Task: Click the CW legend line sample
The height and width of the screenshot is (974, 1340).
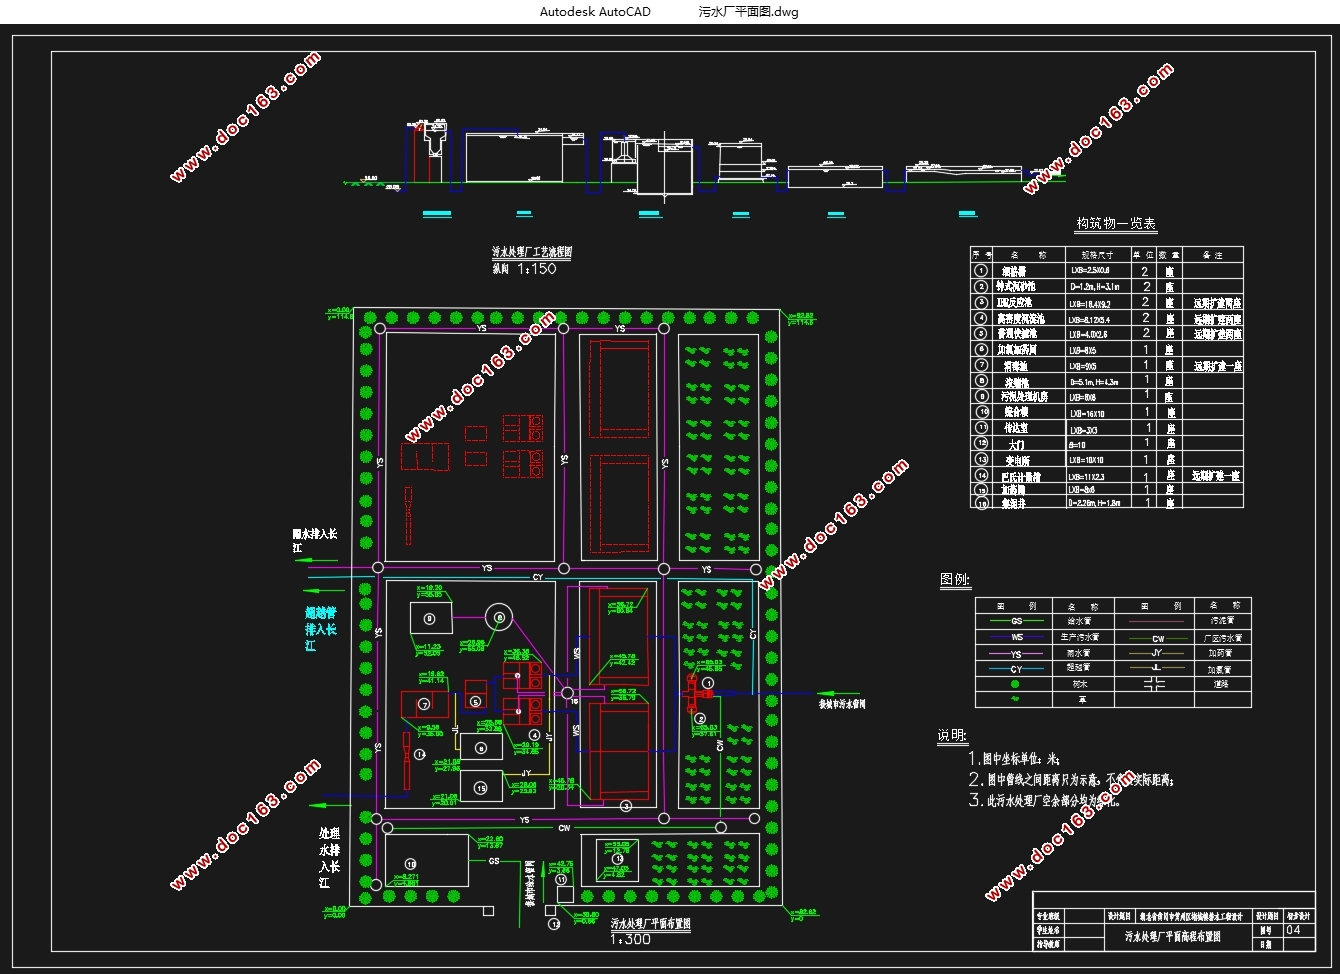Action: pos(1157,637)
